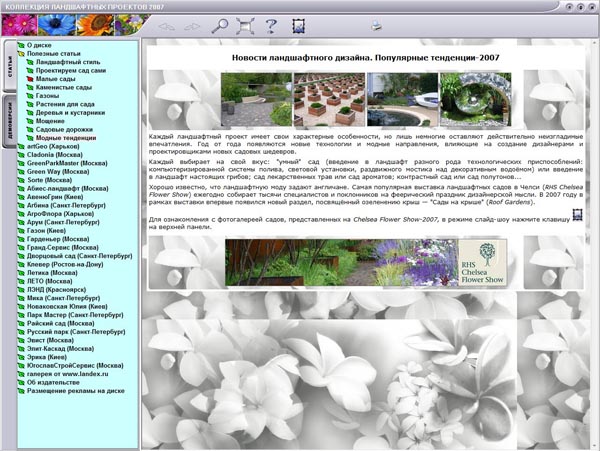
Task: Select Ландшафтный стиль article
Action: 70,62
